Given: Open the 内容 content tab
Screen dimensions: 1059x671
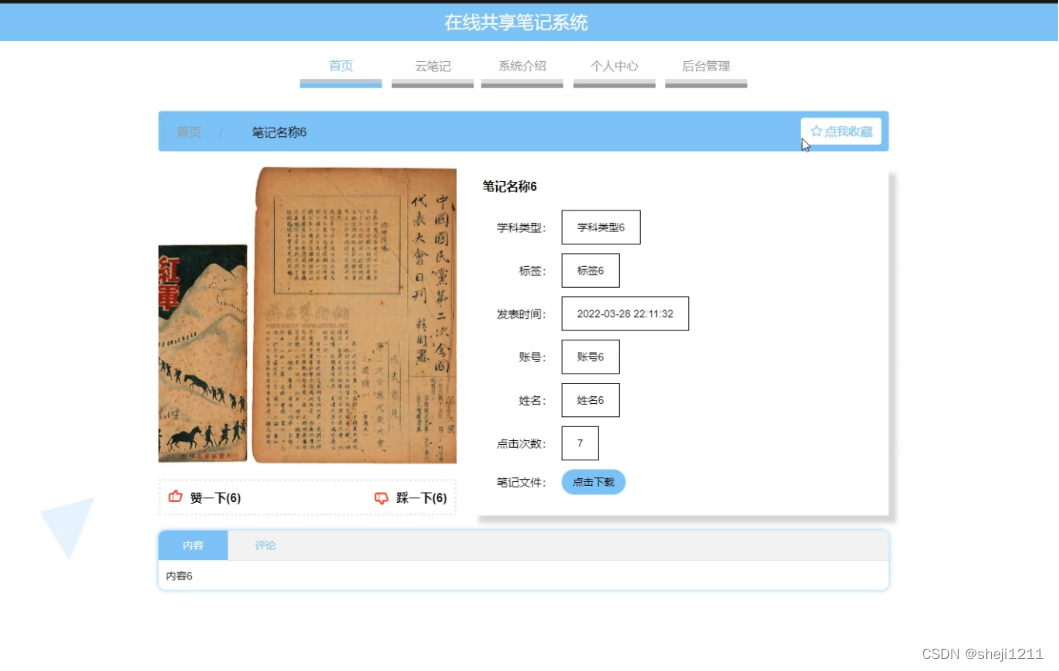Looking at the screenshot, I should tap(192, 545).
